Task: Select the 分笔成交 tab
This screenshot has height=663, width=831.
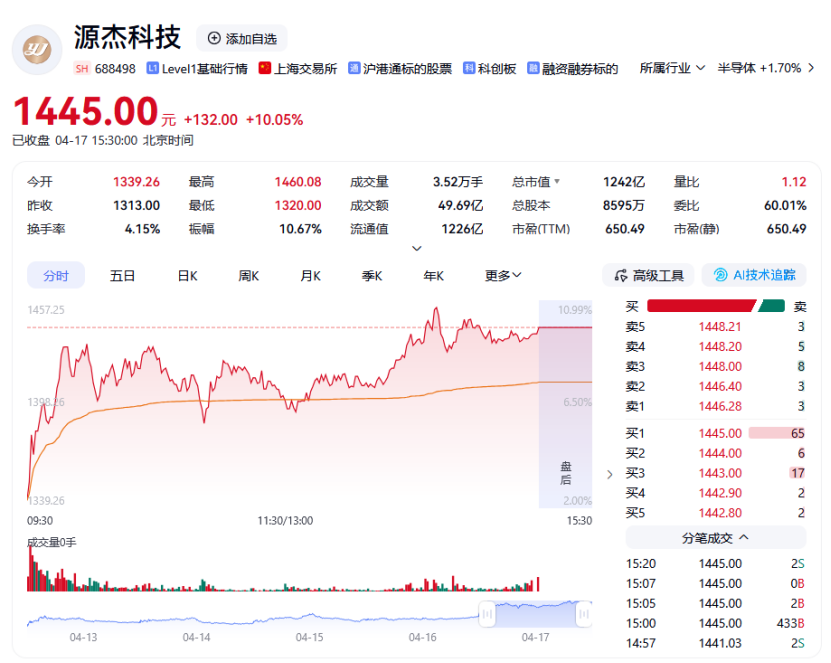Action: click(711, 538)
